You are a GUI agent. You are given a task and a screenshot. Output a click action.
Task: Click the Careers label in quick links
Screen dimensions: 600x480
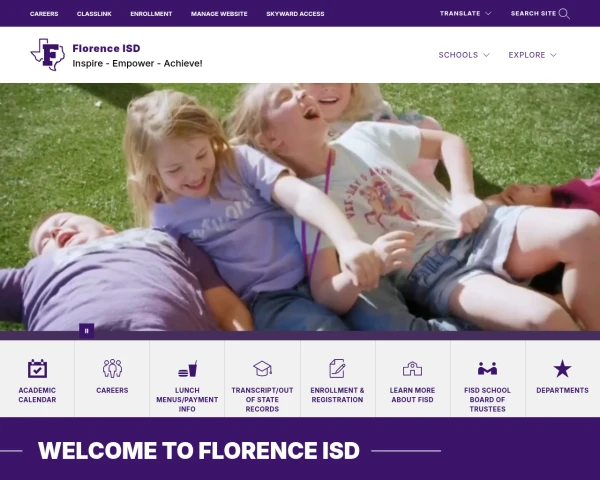112,390
